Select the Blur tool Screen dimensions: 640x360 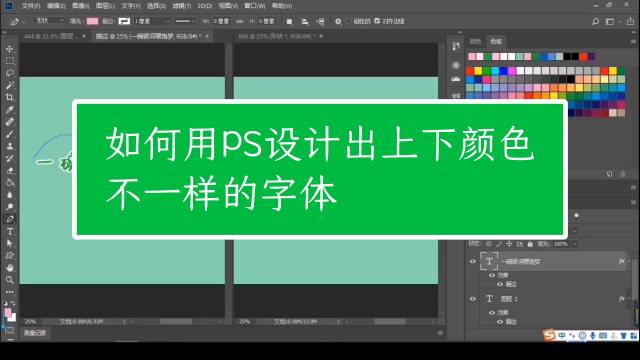pyautogui.click(x=10, y=195)
